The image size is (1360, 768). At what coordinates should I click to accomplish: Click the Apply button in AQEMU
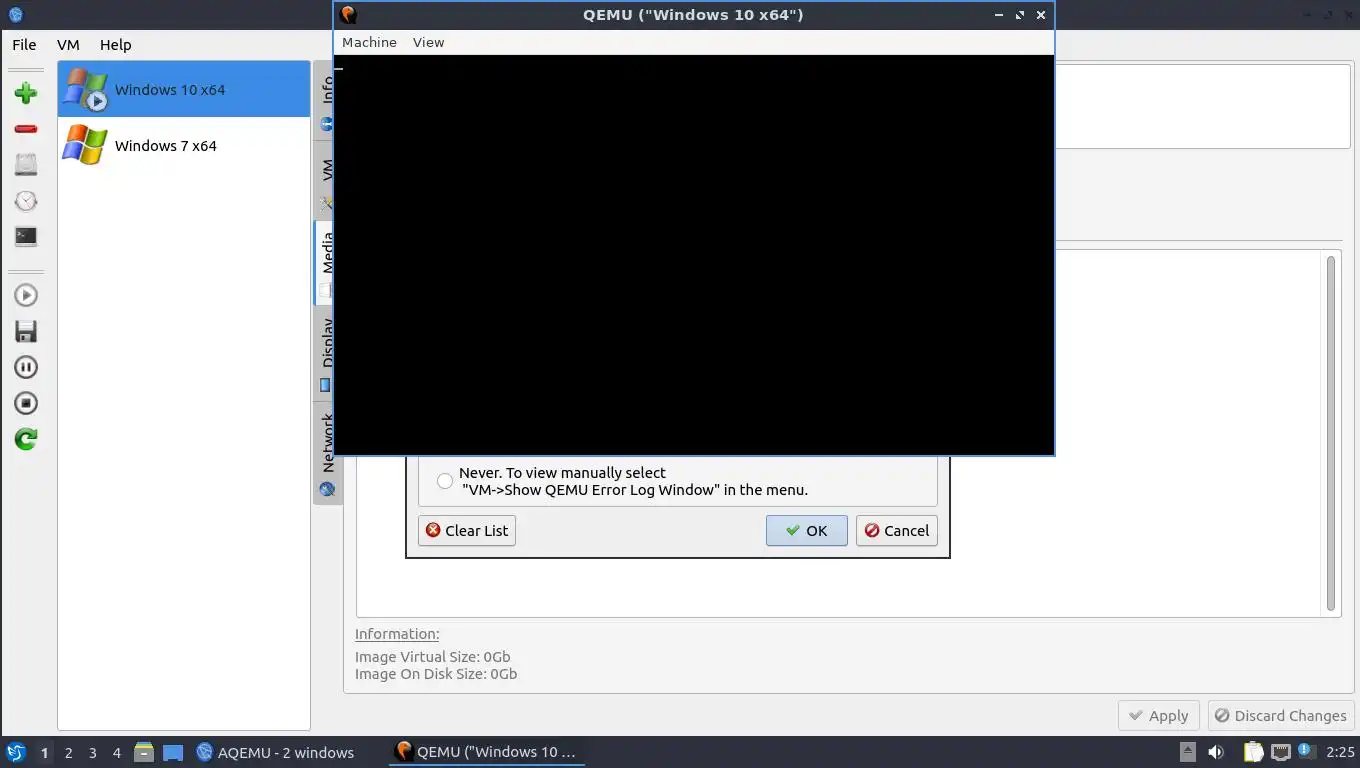coord(1158,715)
